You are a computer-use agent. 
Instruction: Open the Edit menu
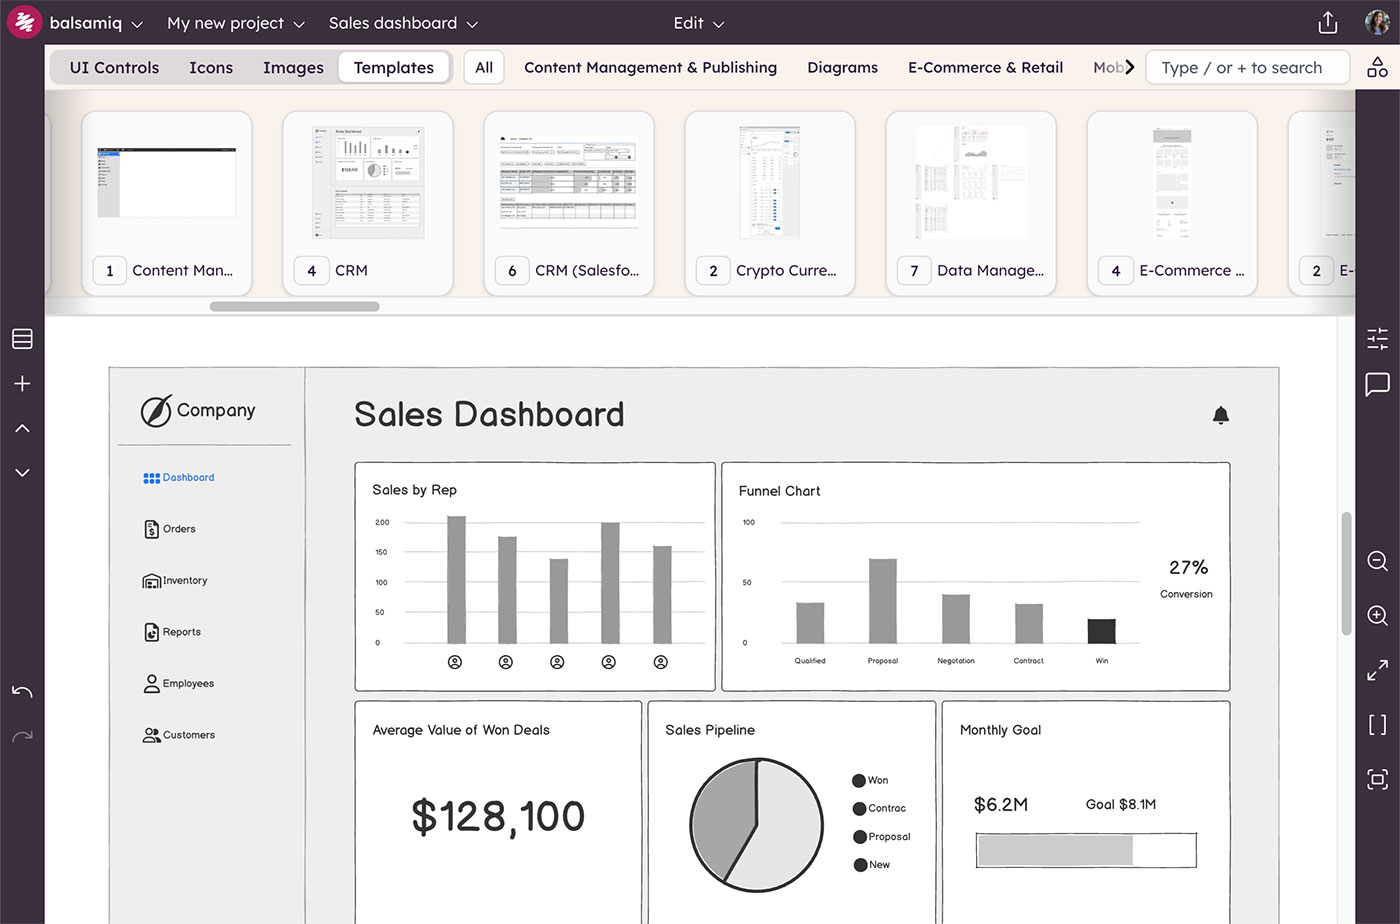click(698, 23)
